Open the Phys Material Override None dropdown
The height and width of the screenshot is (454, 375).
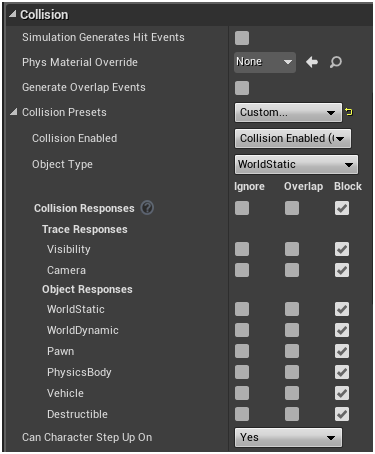(x=265, y=62)
